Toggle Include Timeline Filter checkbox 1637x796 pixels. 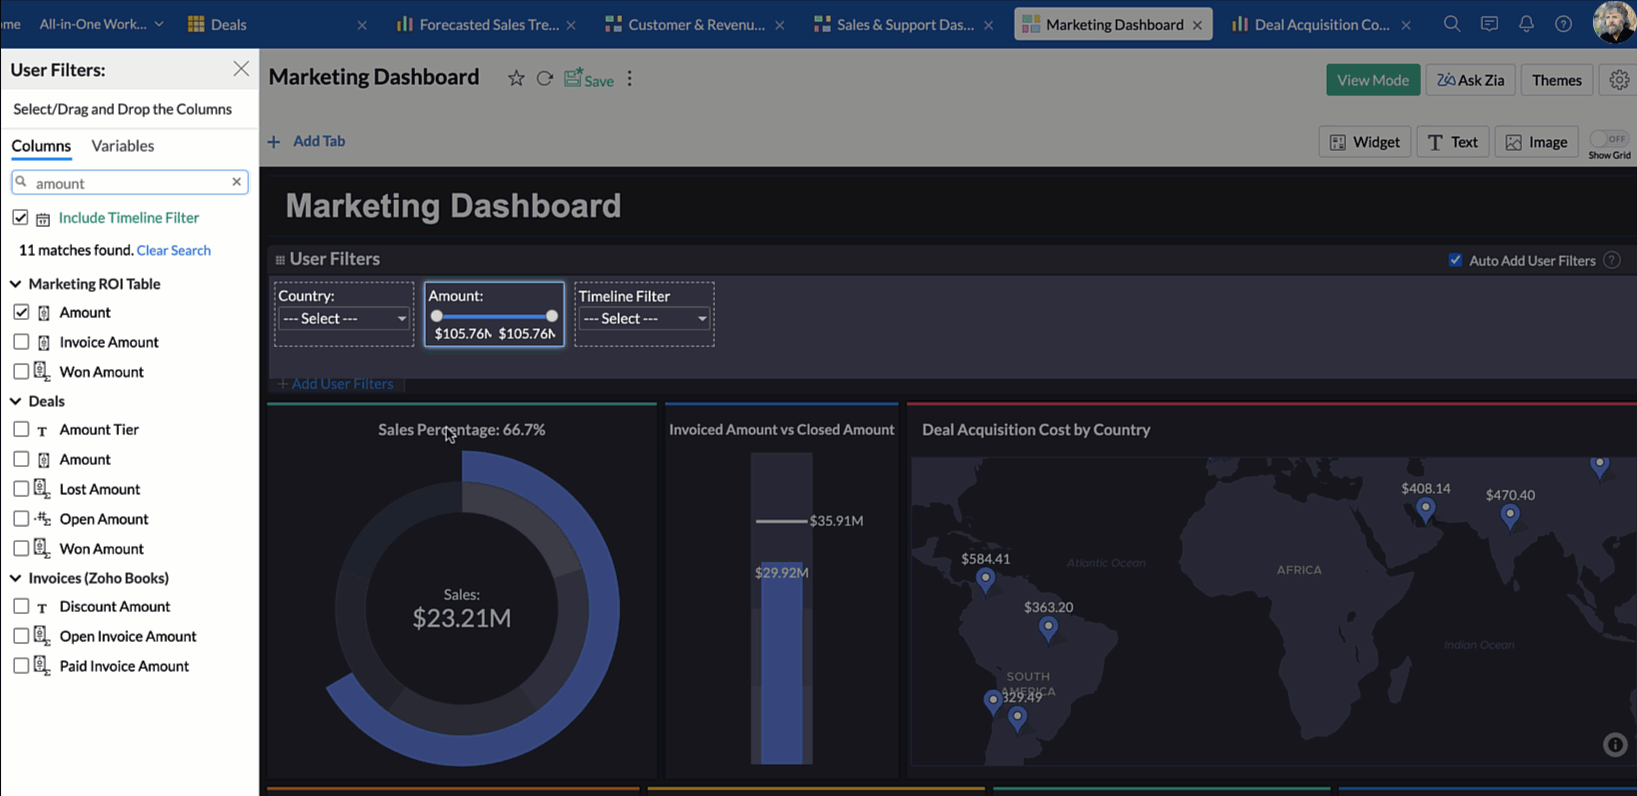point(20,217)
